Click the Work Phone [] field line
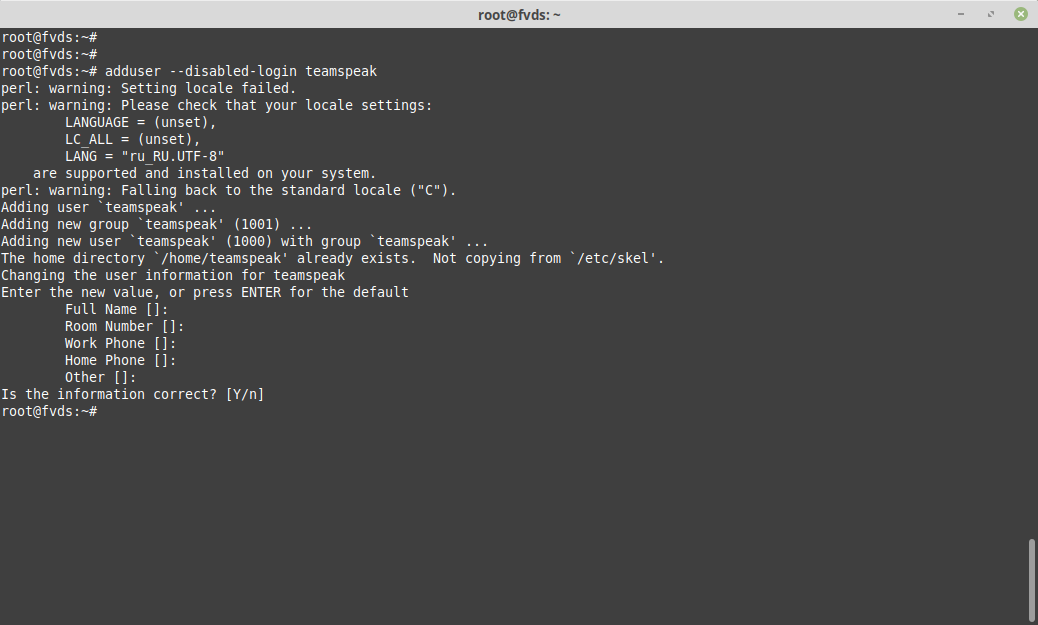 point(120,344)
